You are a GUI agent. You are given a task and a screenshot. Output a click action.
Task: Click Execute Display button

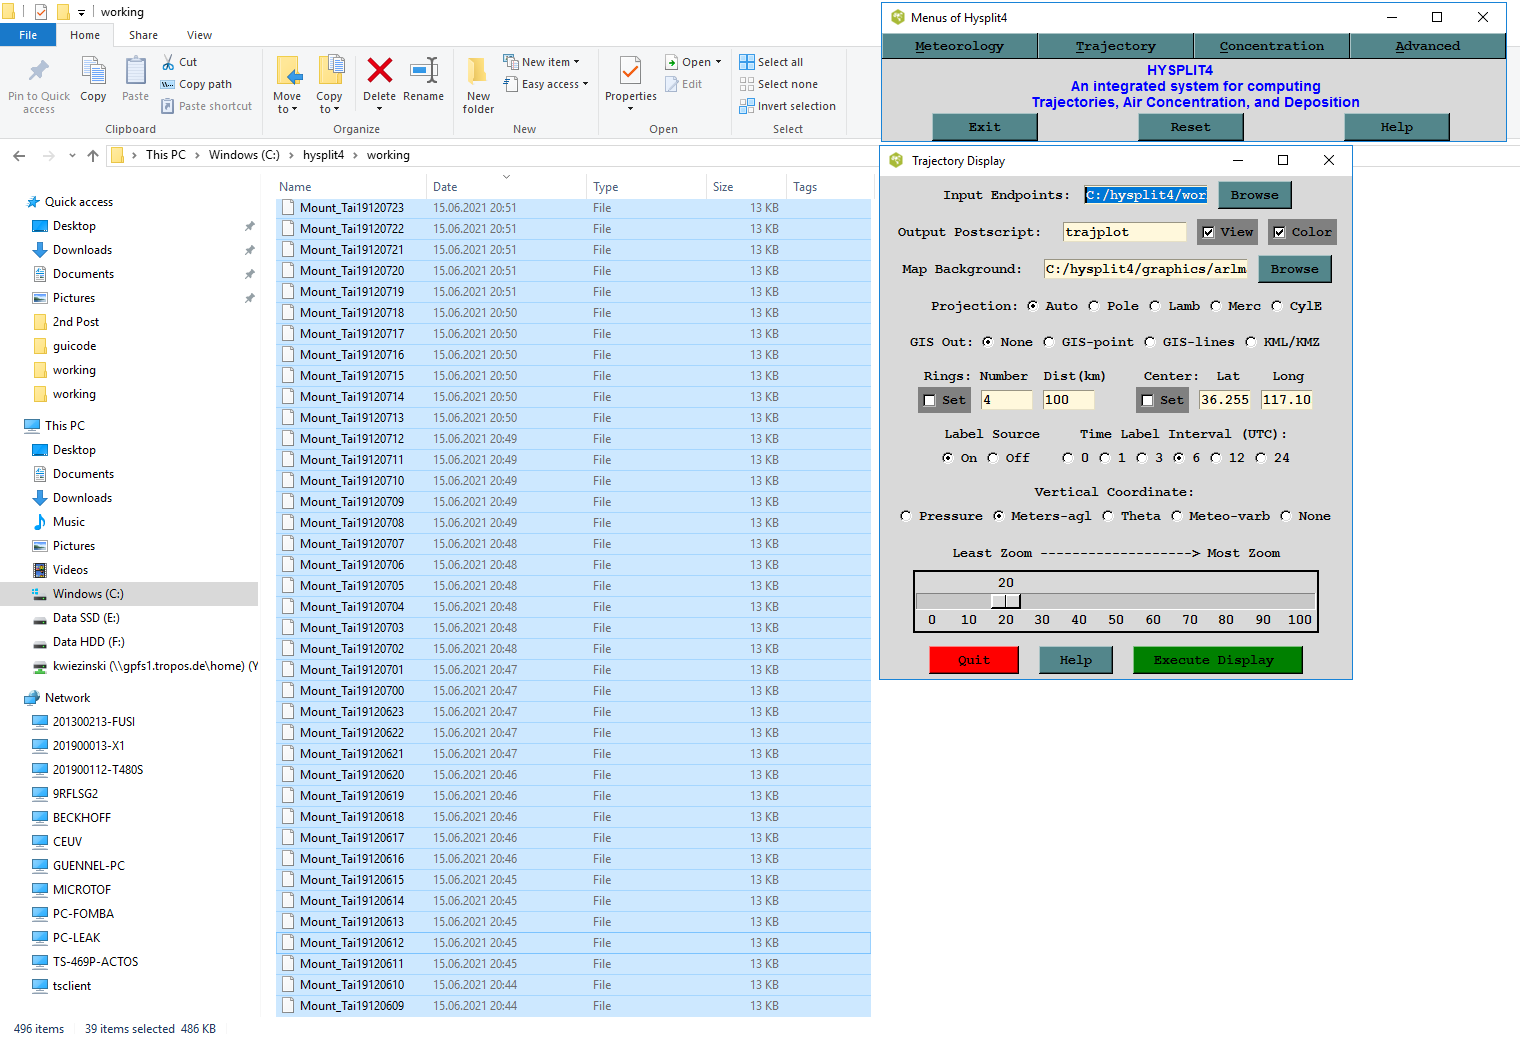point(1217,660)
